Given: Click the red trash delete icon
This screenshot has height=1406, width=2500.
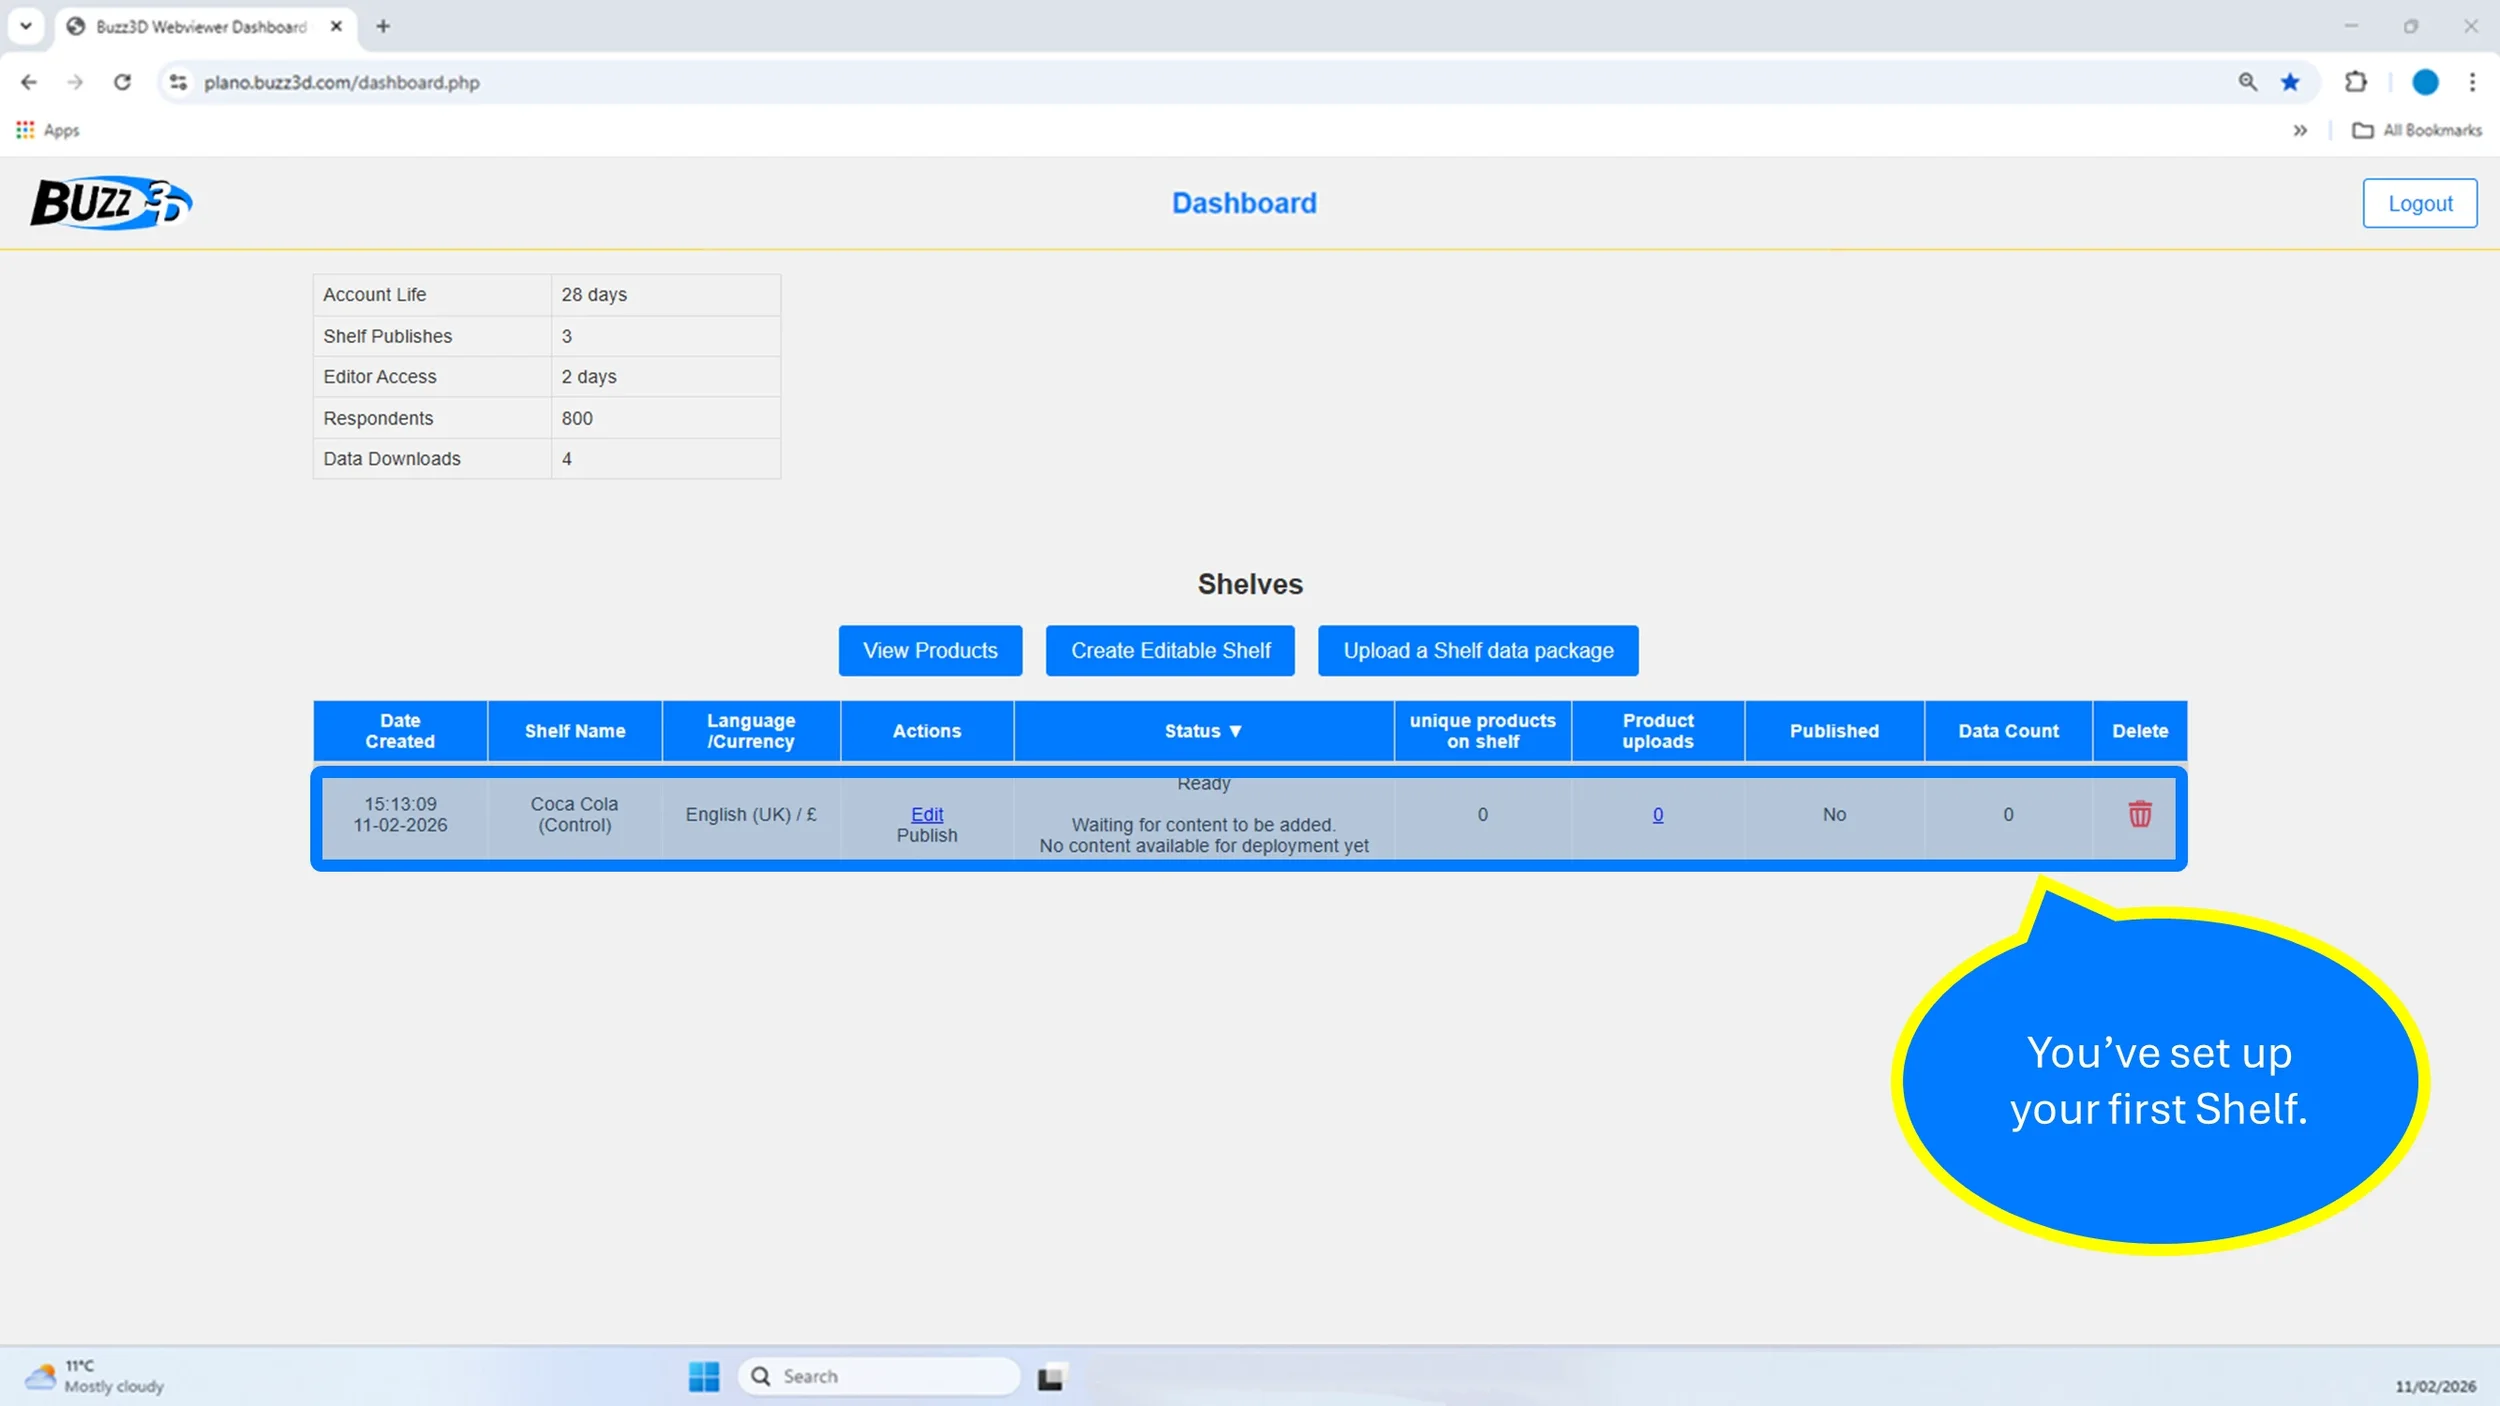Looking at the screenshot, I should click(x=2139, y=814).
